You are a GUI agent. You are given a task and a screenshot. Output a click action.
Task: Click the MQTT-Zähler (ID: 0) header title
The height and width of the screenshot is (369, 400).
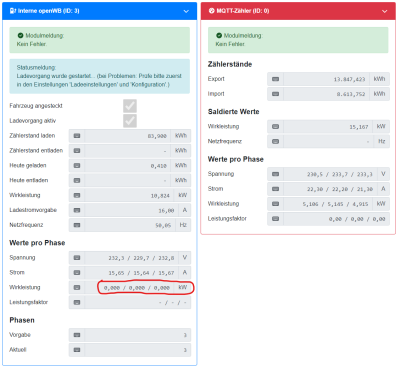[243, 11]
